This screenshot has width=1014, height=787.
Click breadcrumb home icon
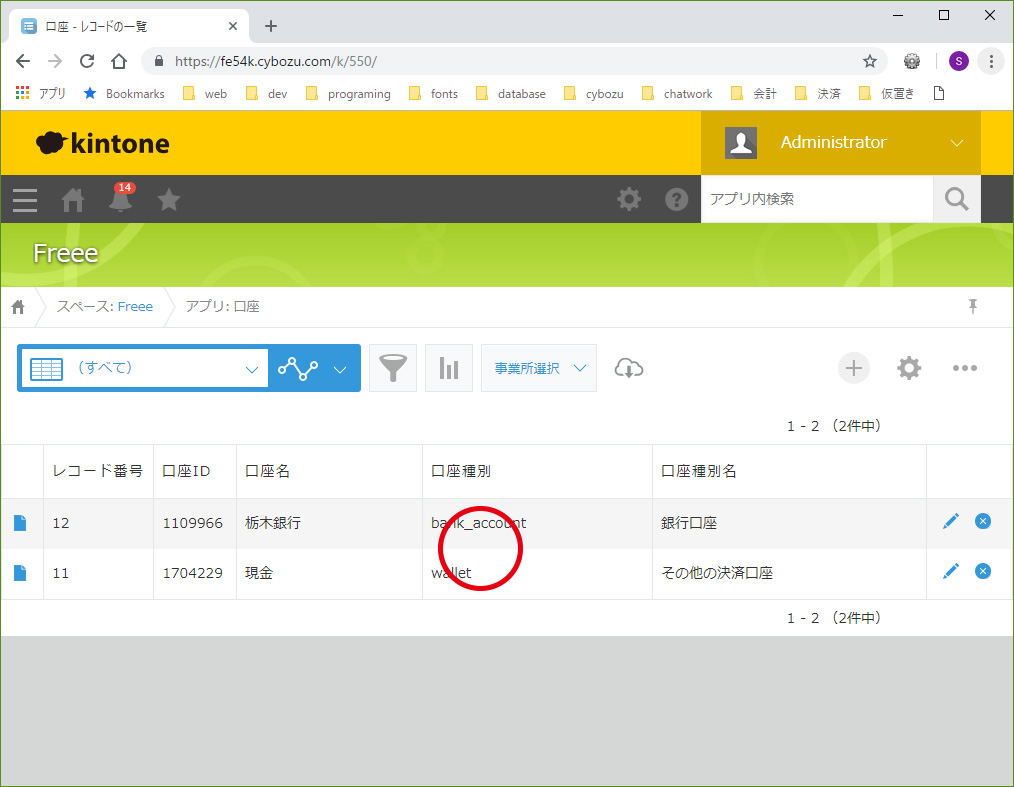tap(18, 307)
